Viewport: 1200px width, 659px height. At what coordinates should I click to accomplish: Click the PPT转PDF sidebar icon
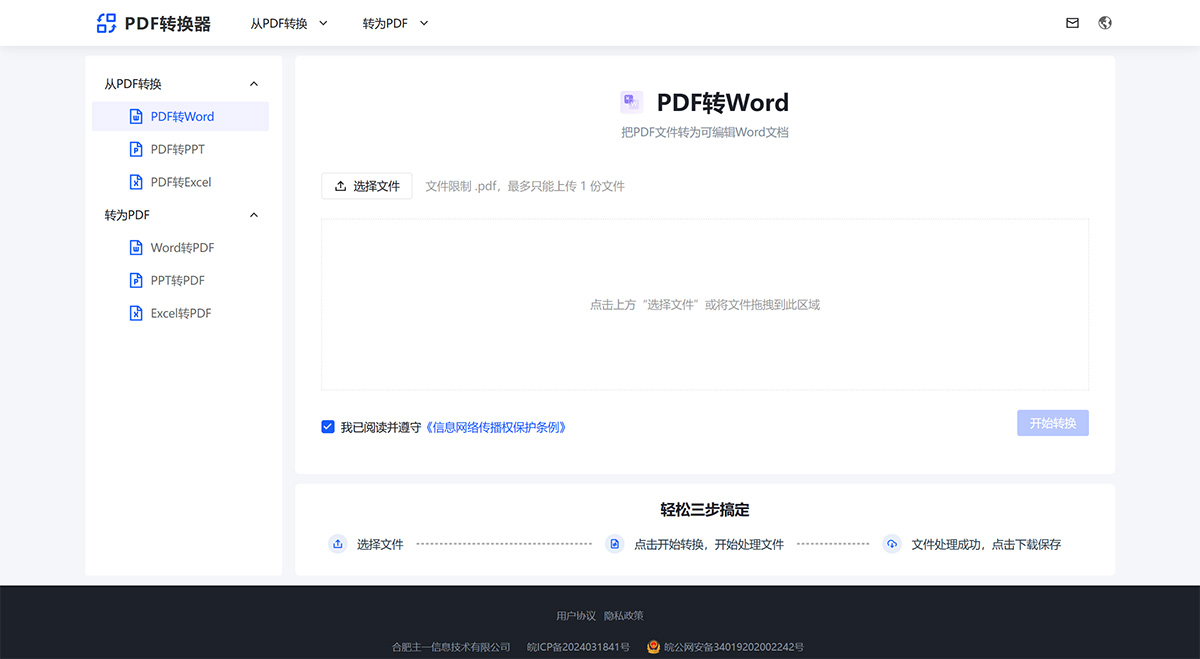136,280
